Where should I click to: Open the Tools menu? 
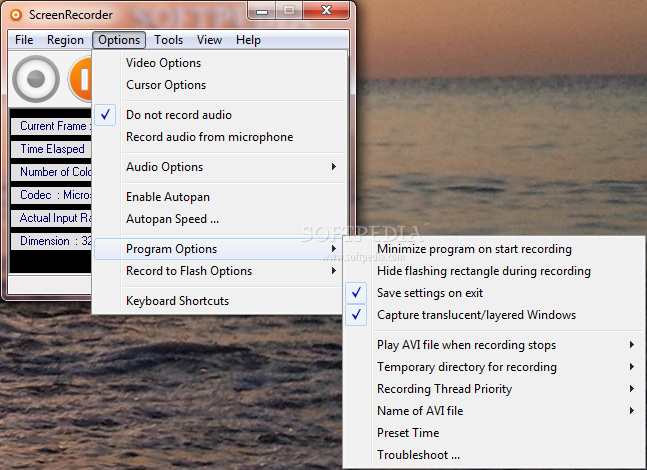pos(168,40)
